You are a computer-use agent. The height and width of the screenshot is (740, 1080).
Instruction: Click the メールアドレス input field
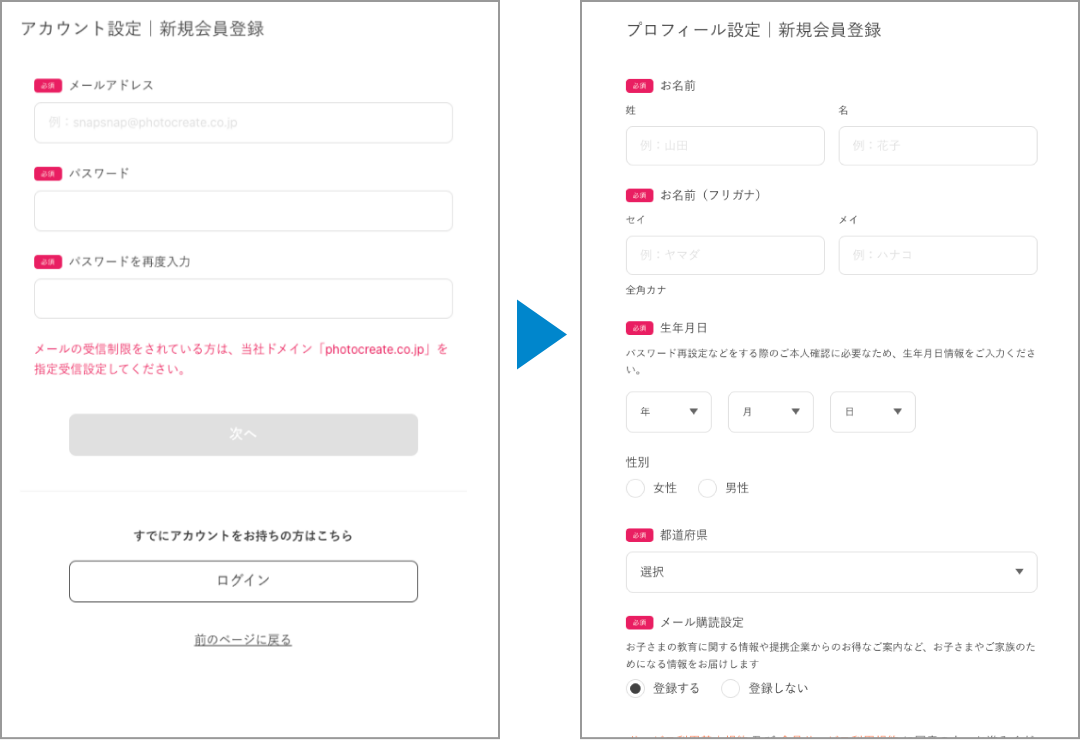point(243,123)
